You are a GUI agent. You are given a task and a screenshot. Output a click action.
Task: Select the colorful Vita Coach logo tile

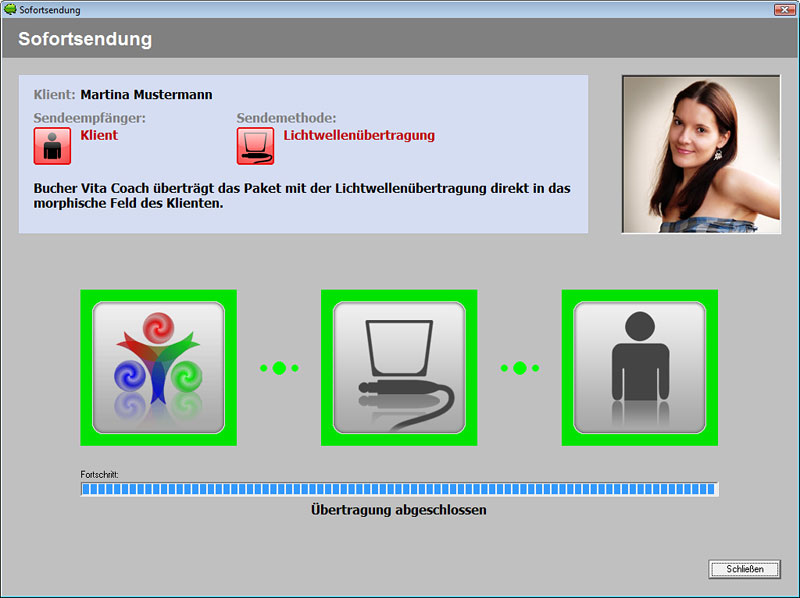pos(158,367)
